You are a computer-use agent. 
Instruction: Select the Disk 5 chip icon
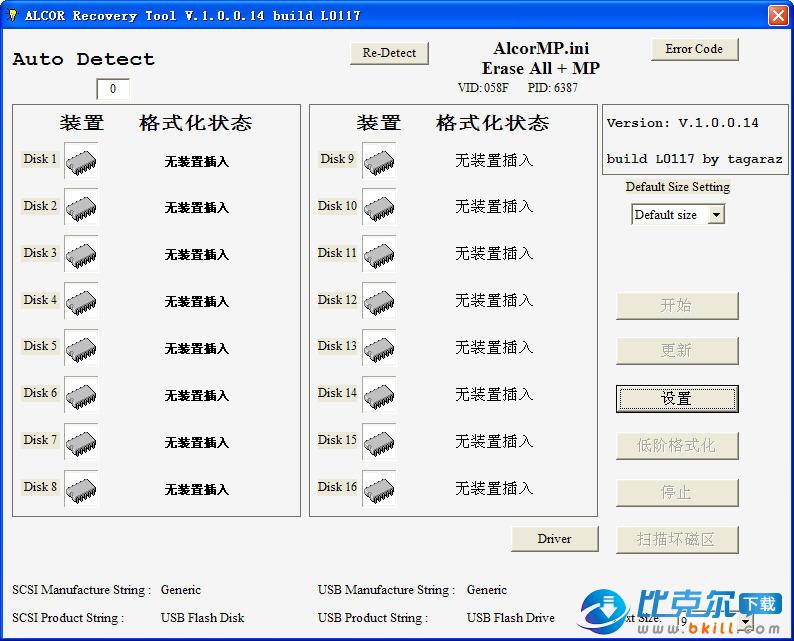81,347
